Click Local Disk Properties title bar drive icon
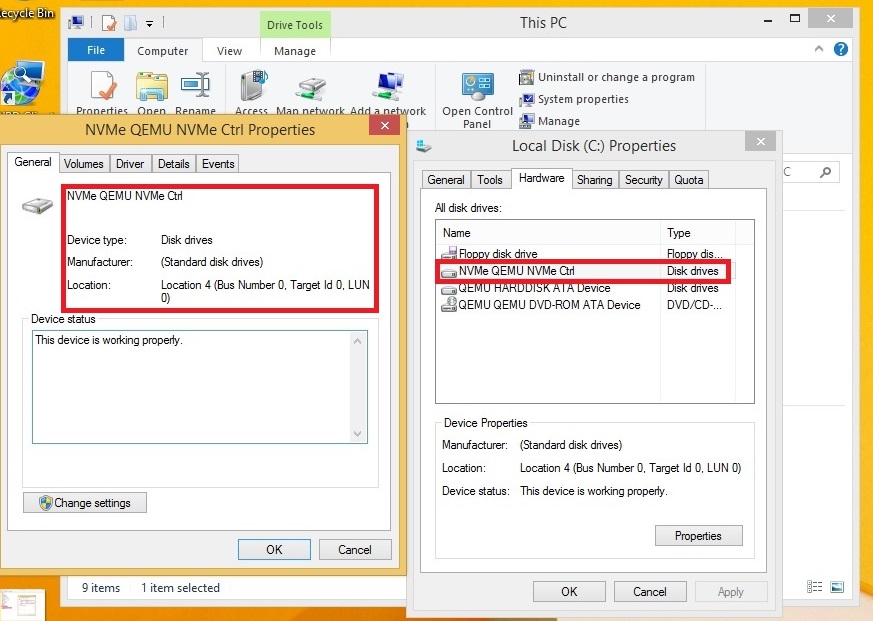Screen dimensions: 873x621 pos(423,146)
